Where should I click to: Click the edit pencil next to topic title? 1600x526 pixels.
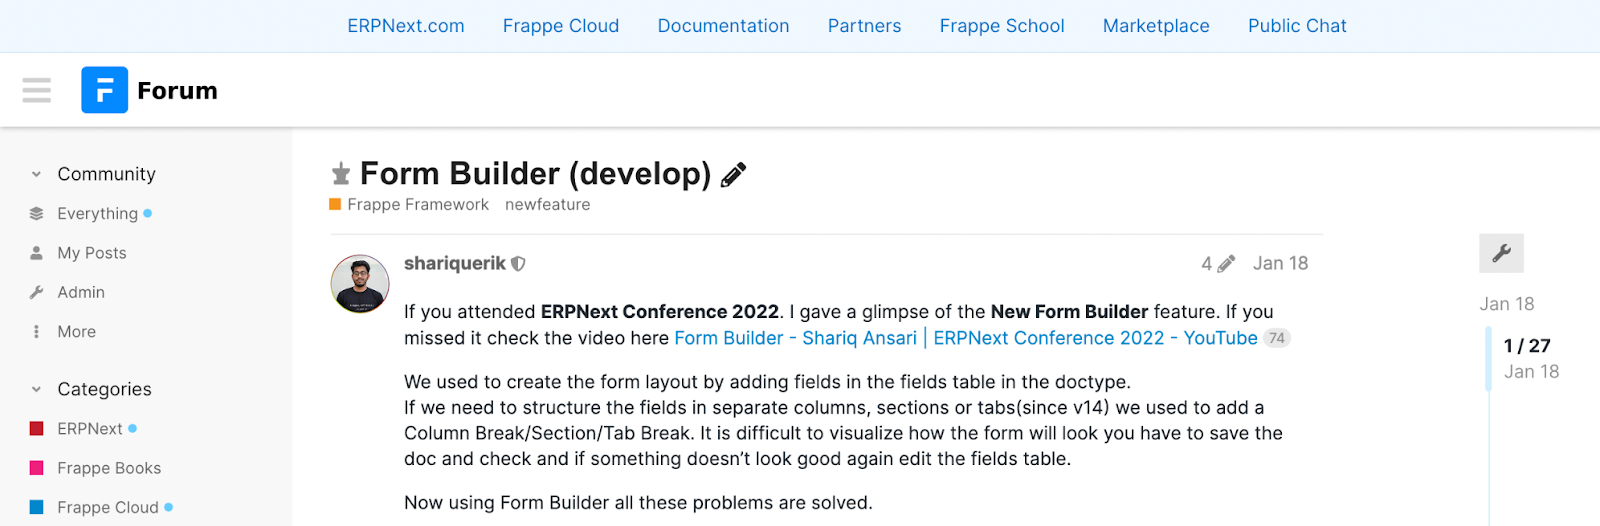(734, 175)
